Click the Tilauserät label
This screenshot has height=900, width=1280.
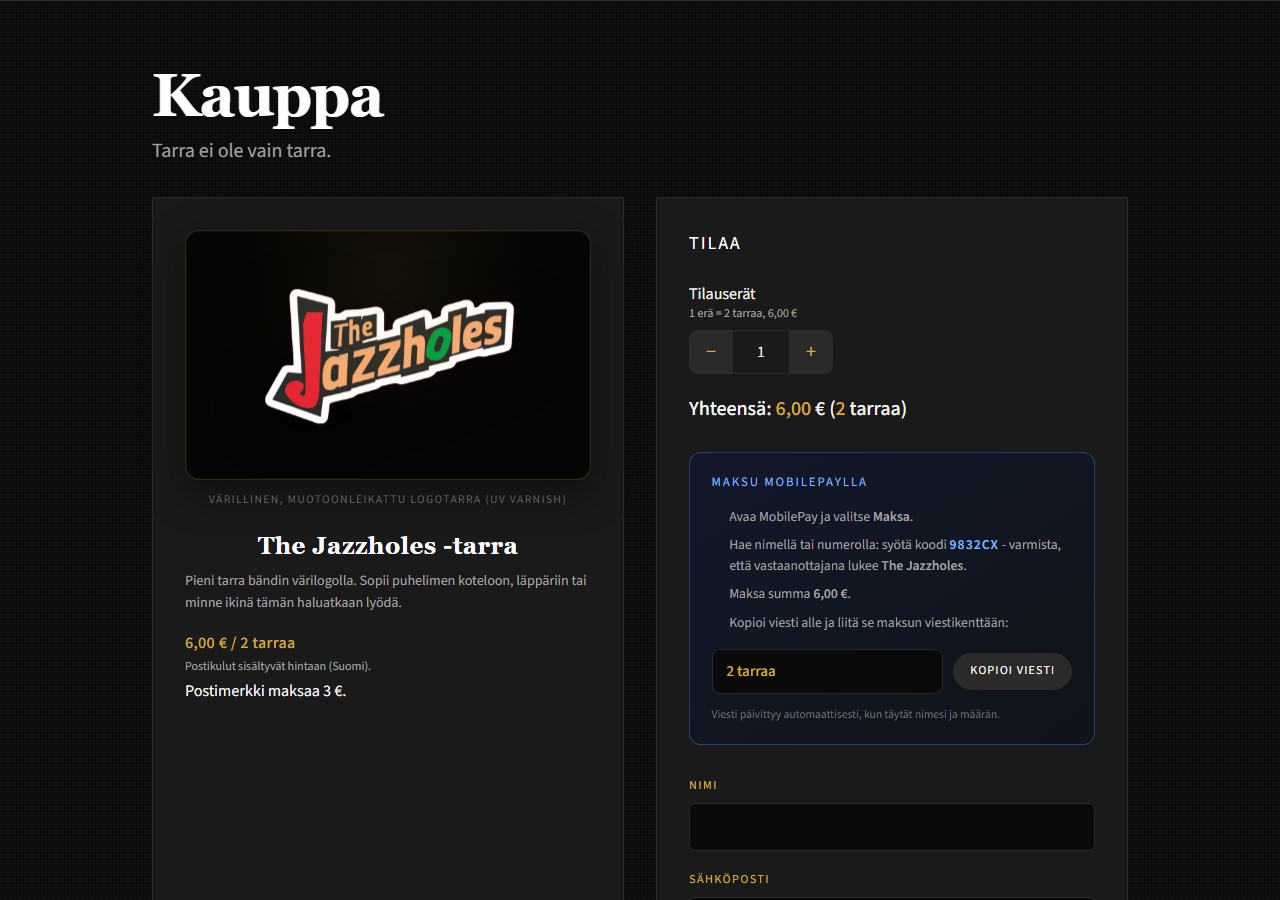click(x=722, y=294)
